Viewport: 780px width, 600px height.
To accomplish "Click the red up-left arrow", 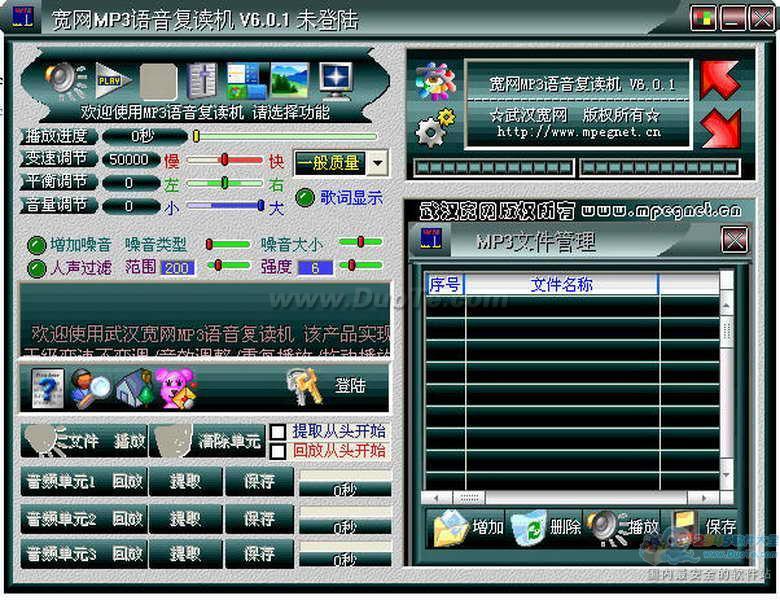I will pos(719,80).
